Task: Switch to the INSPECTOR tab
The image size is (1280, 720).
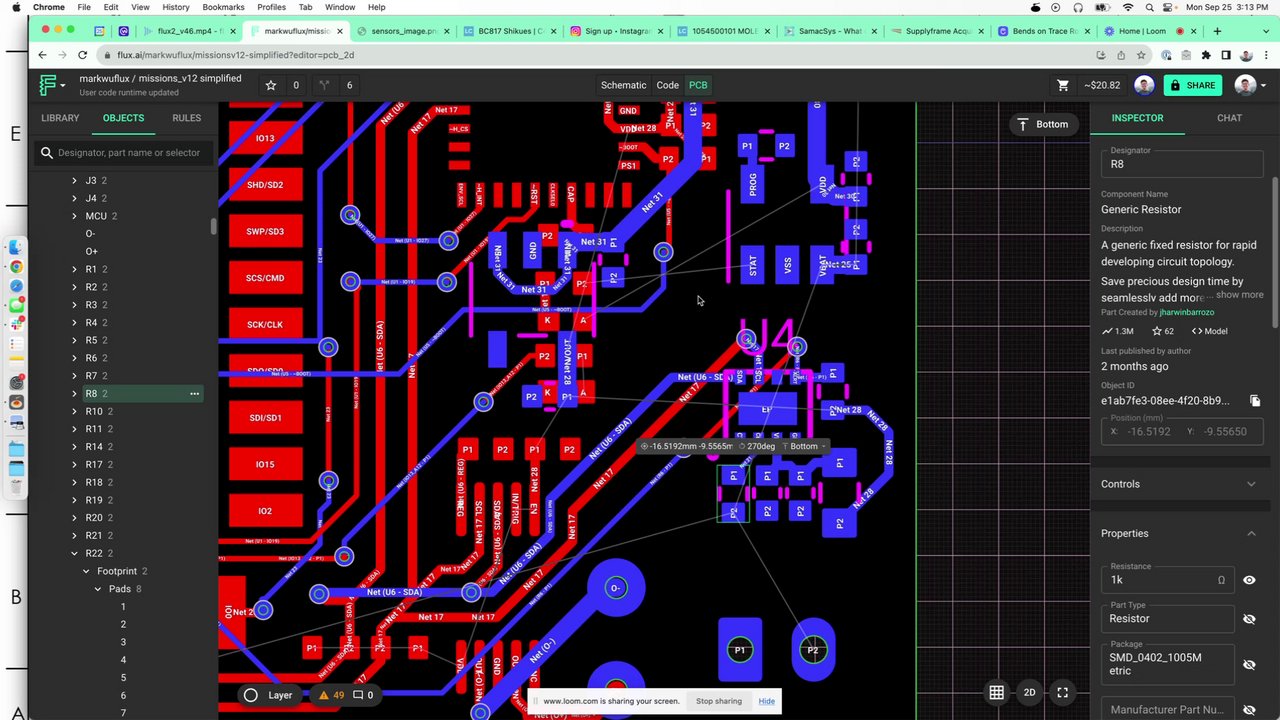Action: 1137,118
